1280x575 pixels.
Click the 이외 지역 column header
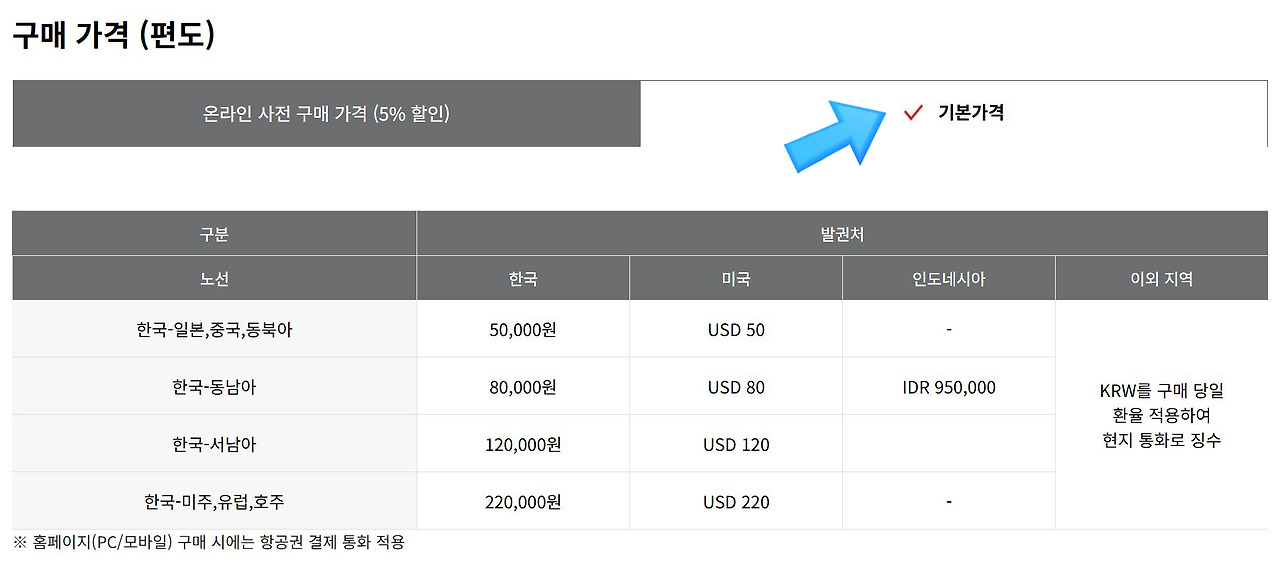[1161, 279]
